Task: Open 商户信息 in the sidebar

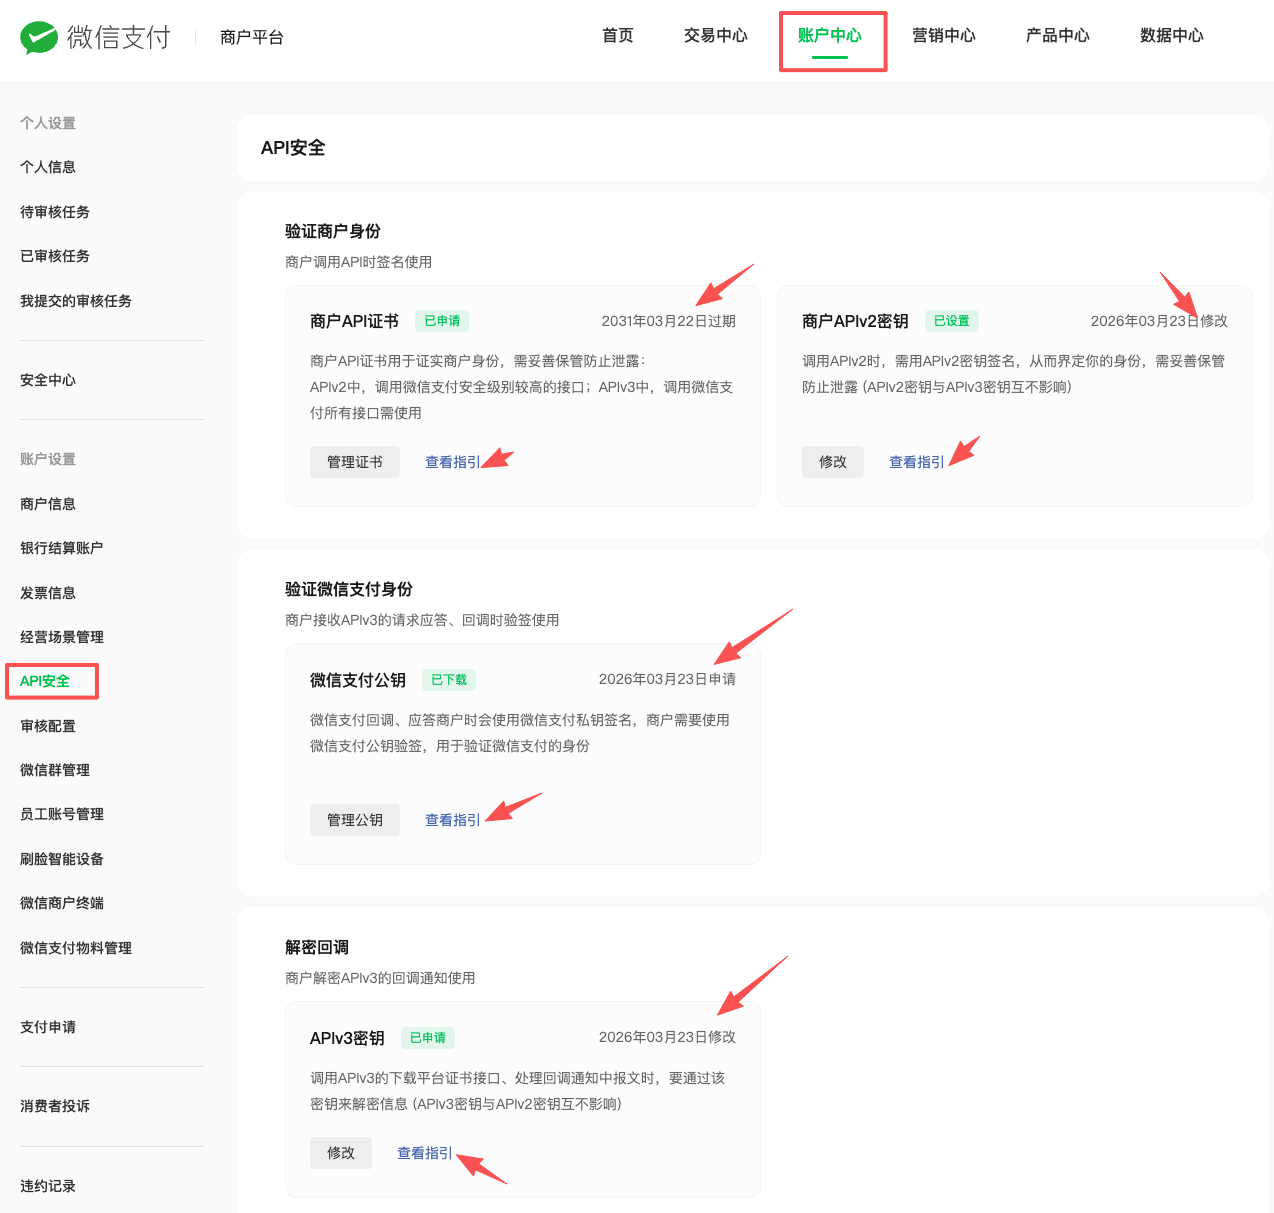Action: click(48, 504)
